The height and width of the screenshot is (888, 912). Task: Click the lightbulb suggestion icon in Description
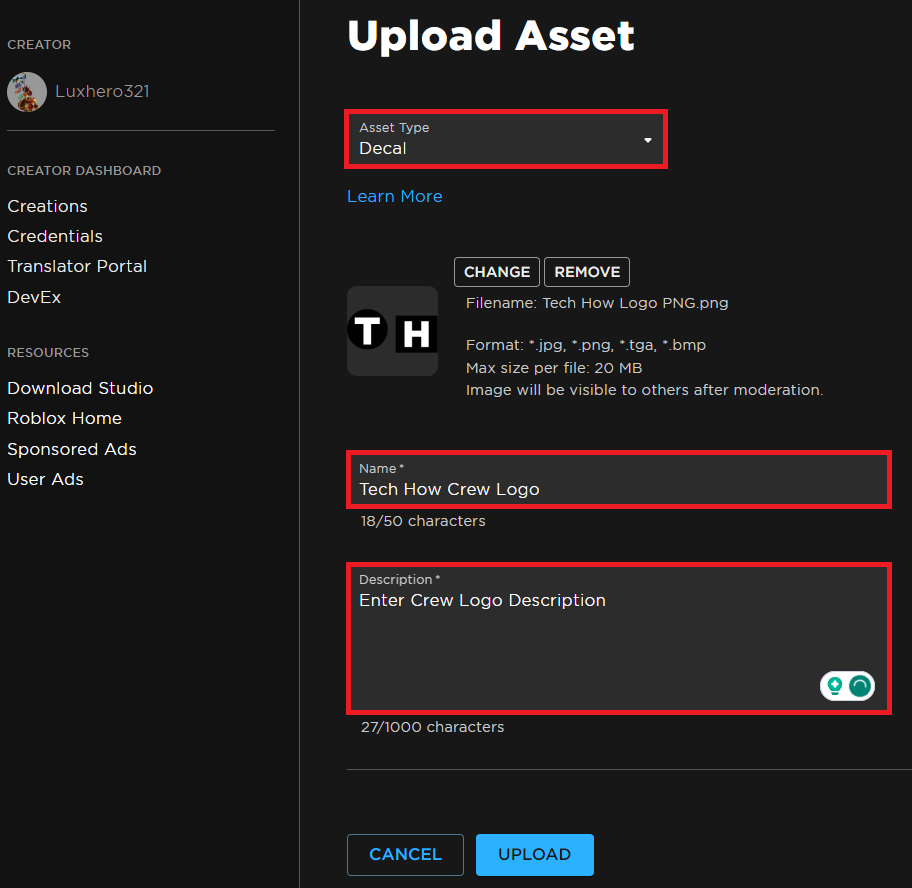835,686
